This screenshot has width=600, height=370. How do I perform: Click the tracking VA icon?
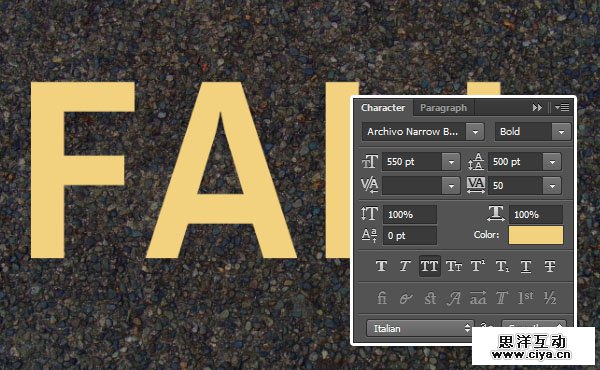476,185
